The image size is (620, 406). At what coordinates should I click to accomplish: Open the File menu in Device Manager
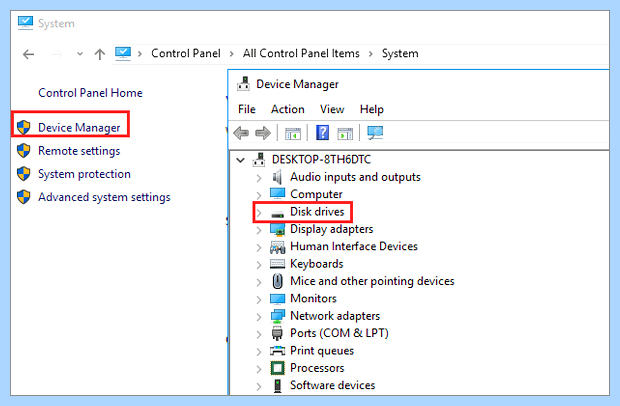[x=247, y=109]
